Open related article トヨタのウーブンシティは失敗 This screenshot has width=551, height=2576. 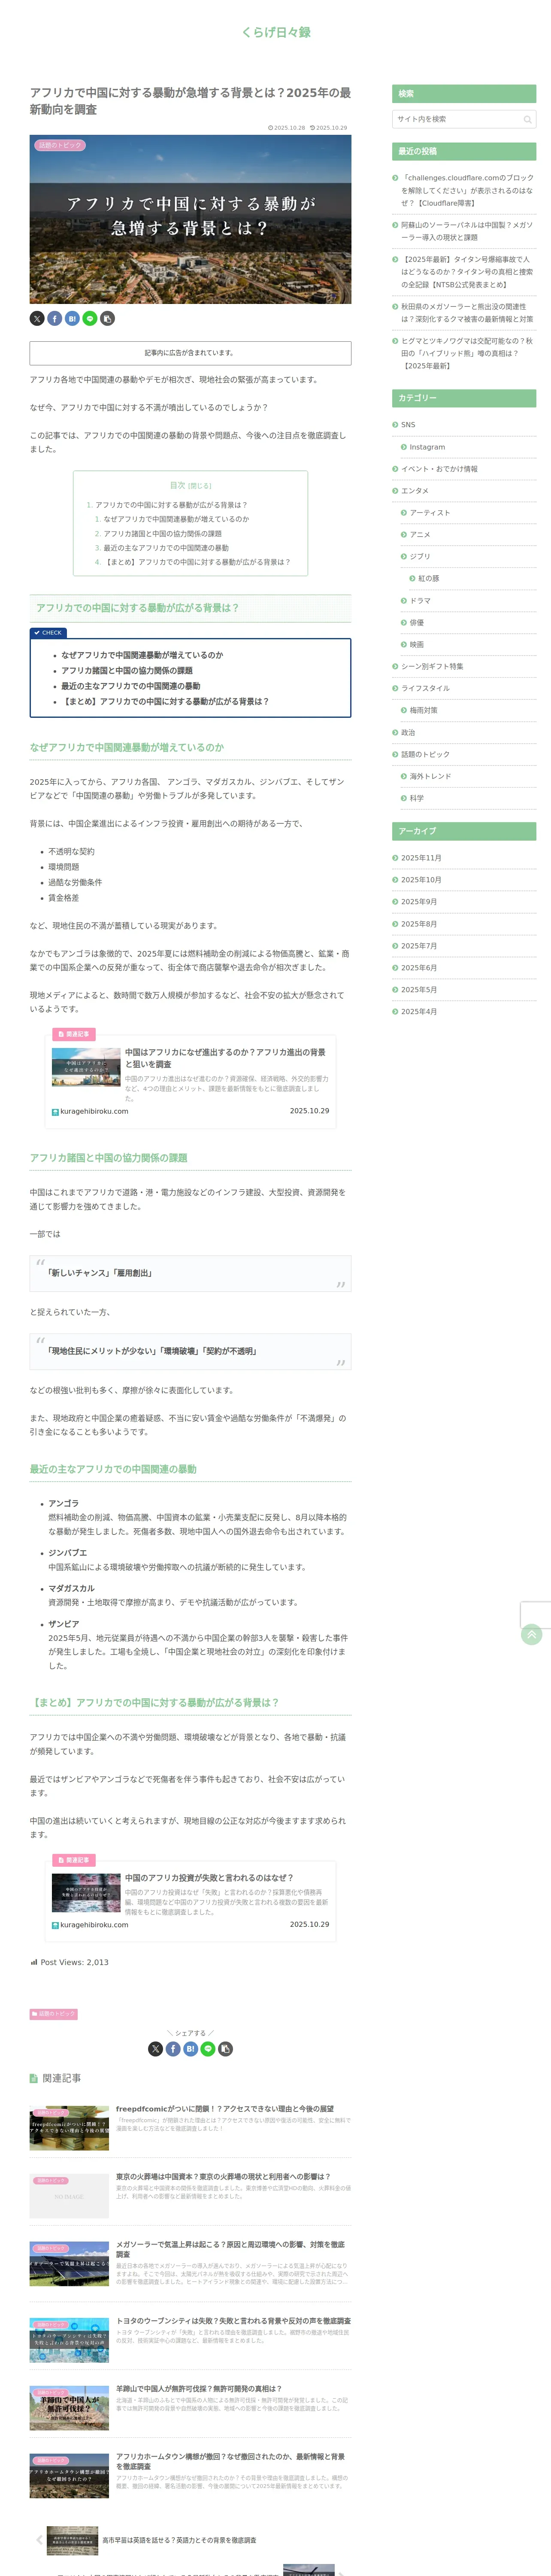tap(190, 2340)
